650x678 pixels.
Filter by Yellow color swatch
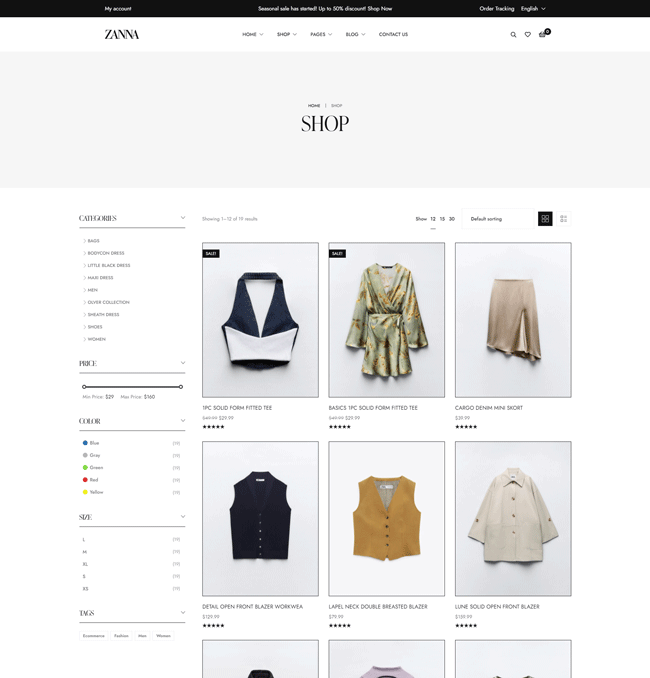coord(85,492)
